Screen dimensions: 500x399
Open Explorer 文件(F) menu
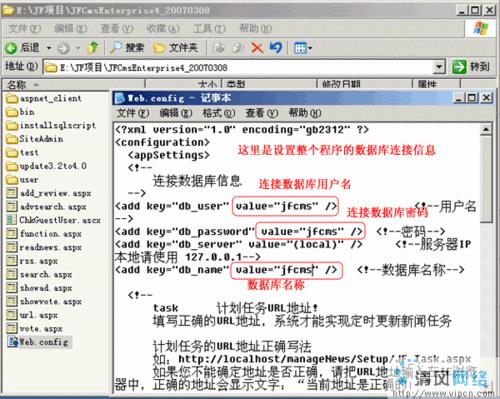pos(24,29)
